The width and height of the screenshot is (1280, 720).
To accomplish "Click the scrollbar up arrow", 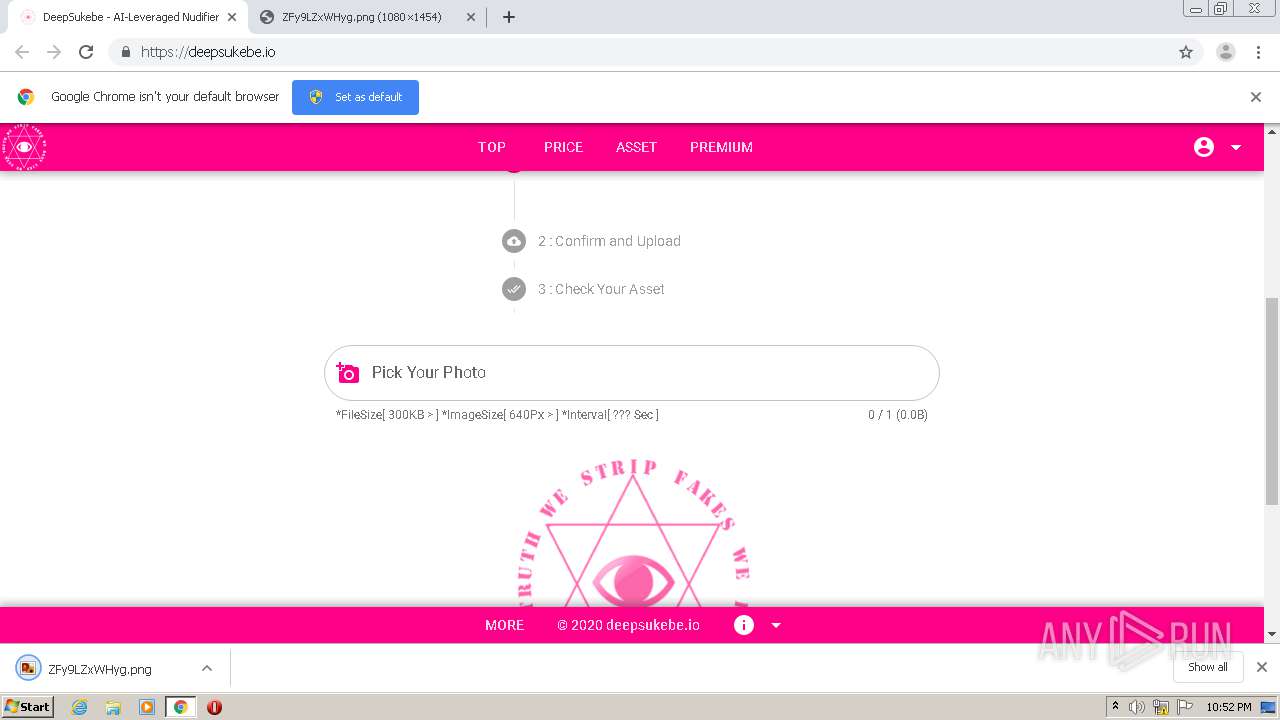I will pos(1272,131).
